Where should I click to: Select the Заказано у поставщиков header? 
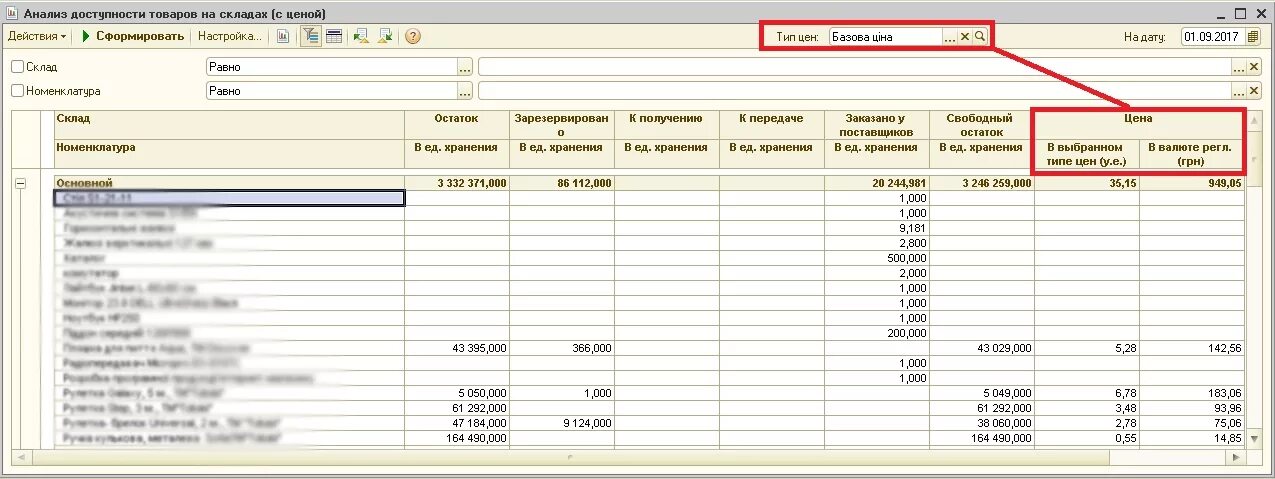click(x=876, y=125)
